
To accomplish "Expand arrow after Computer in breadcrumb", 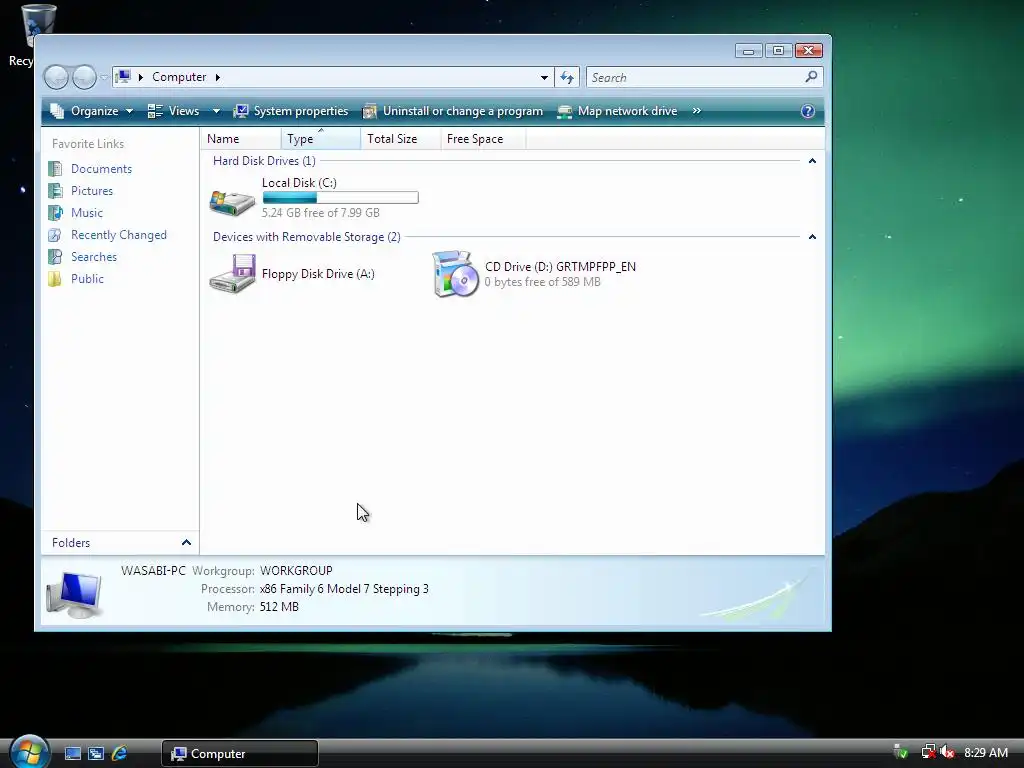I will [217, 77].
